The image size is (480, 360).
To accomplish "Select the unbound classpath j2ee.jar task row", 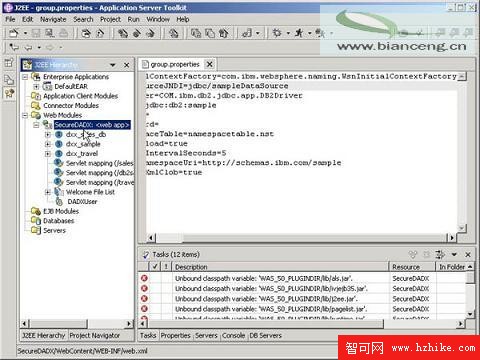I will (x=302, y=299).
